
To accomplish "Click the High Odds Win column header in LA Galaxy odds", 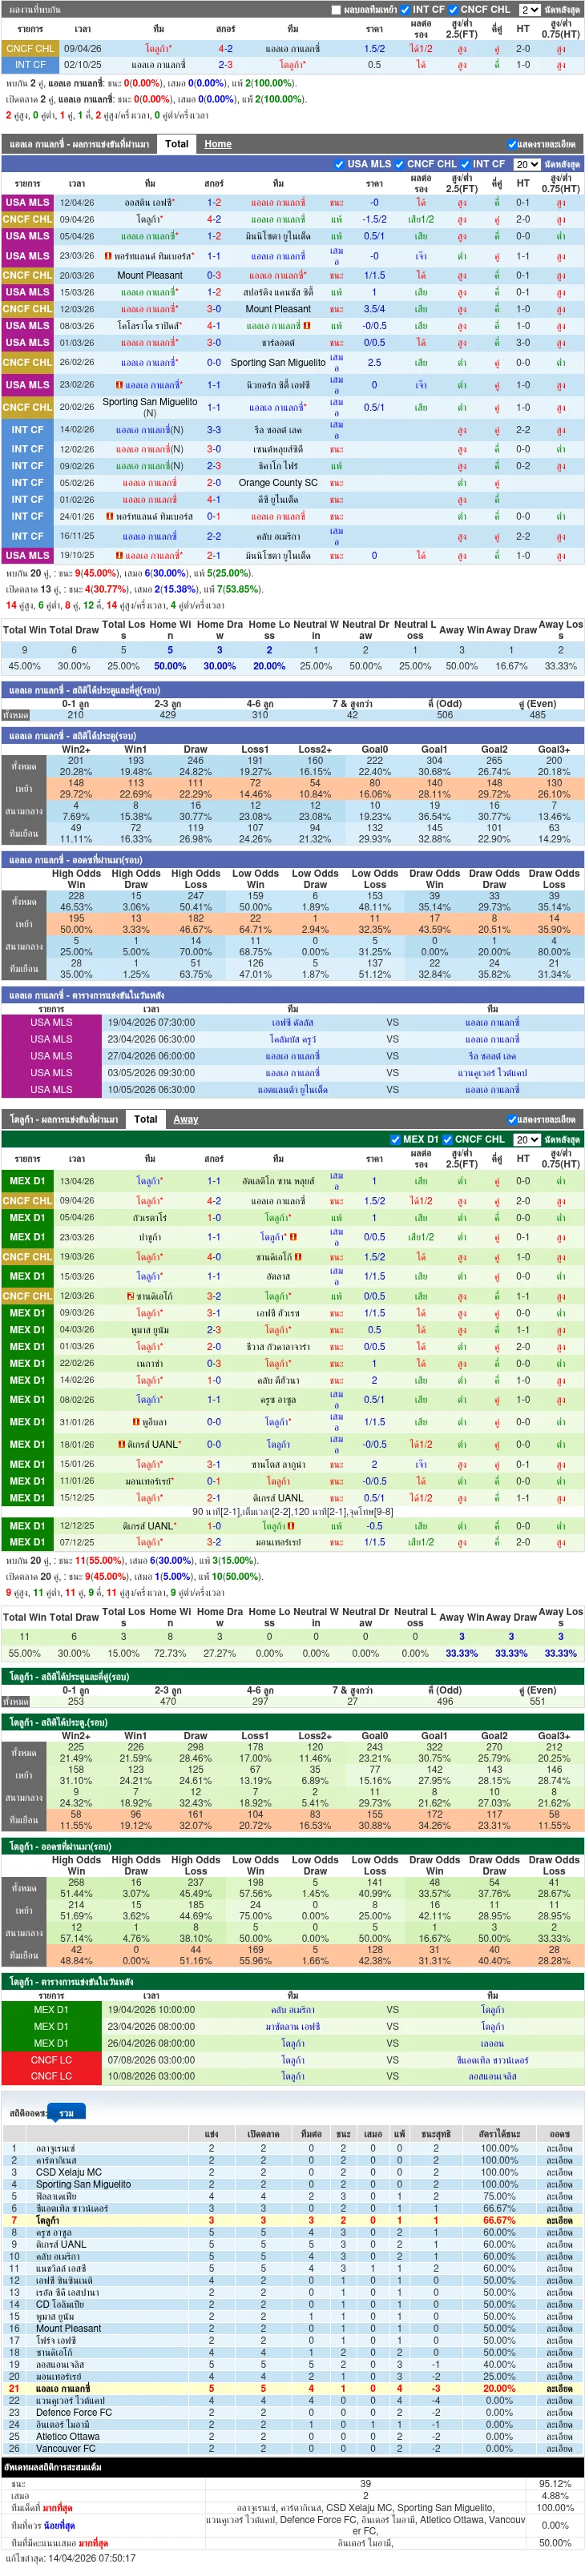I will point(76,879).
